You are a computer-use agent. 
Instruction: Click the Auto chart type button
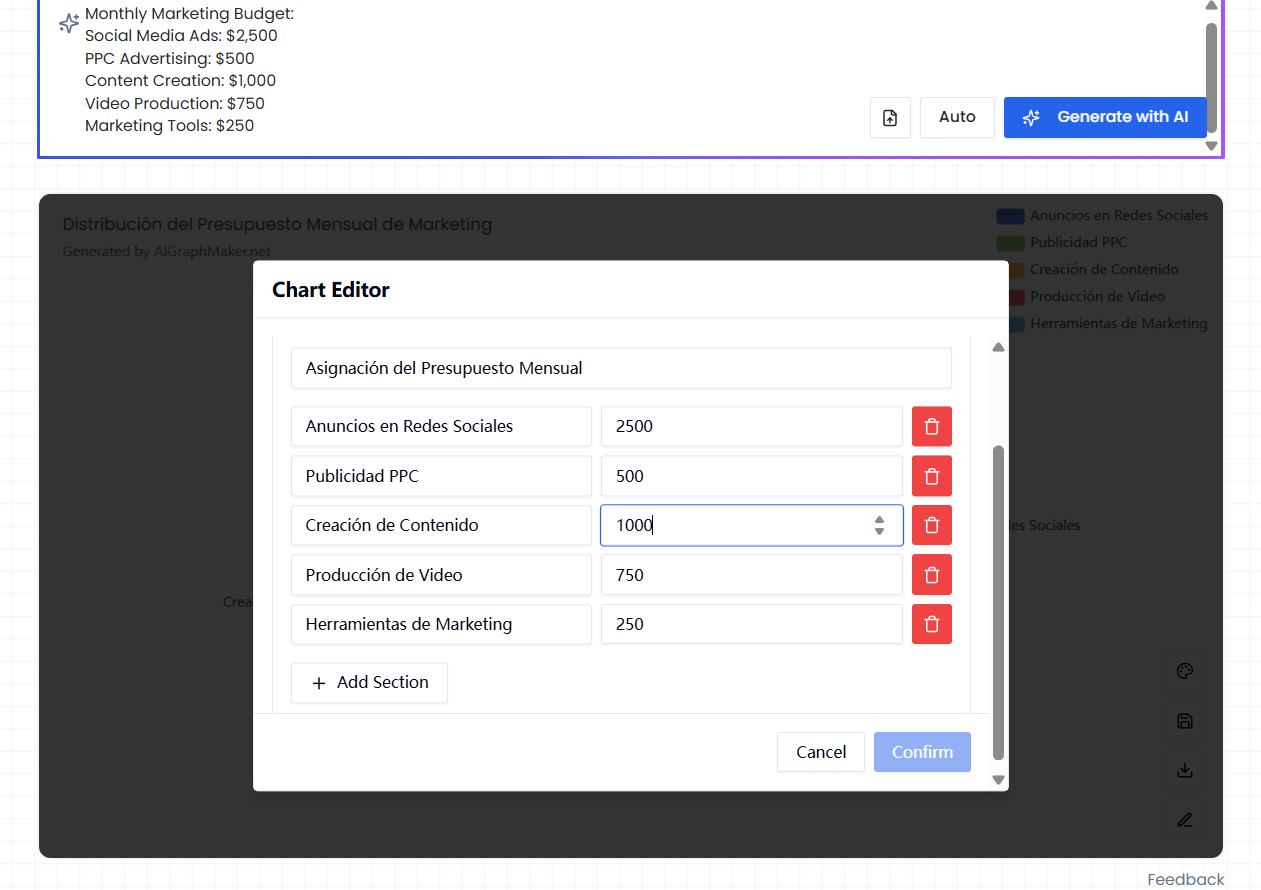click(x=957, y=117)
